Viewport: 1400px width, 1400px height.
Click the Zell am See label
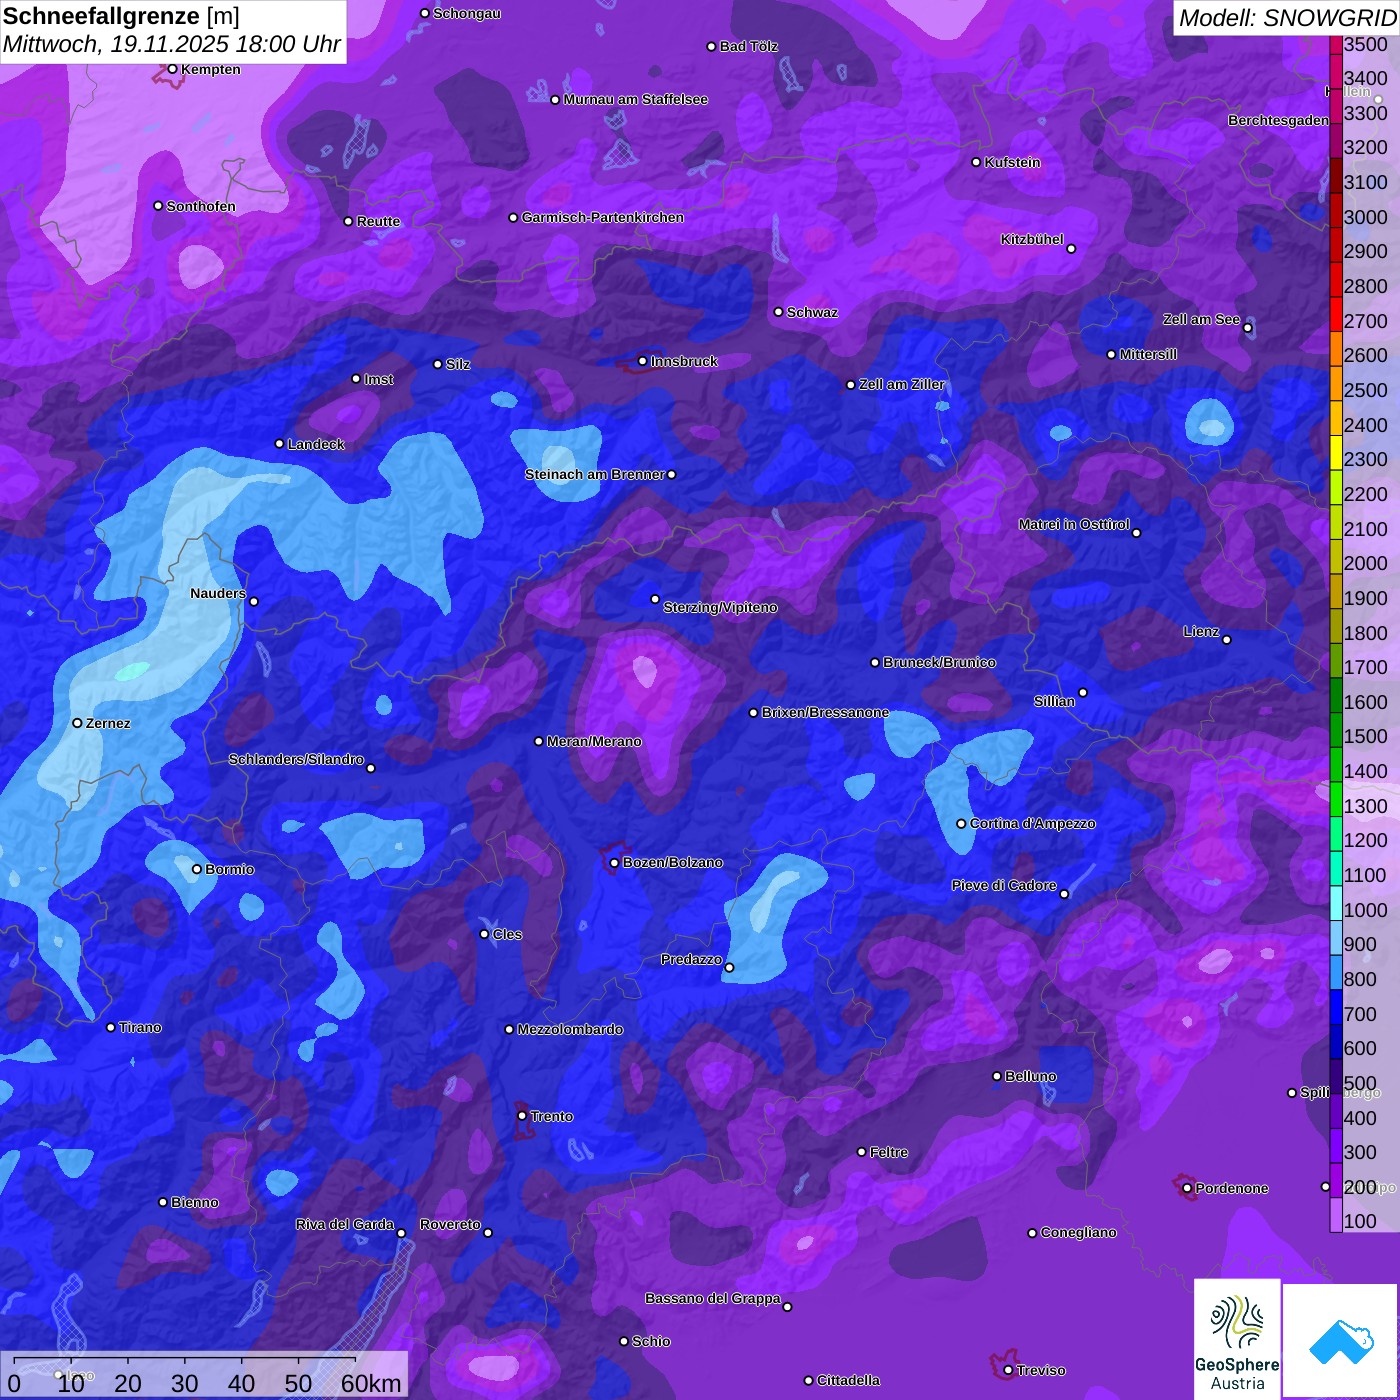(1201, 319)
